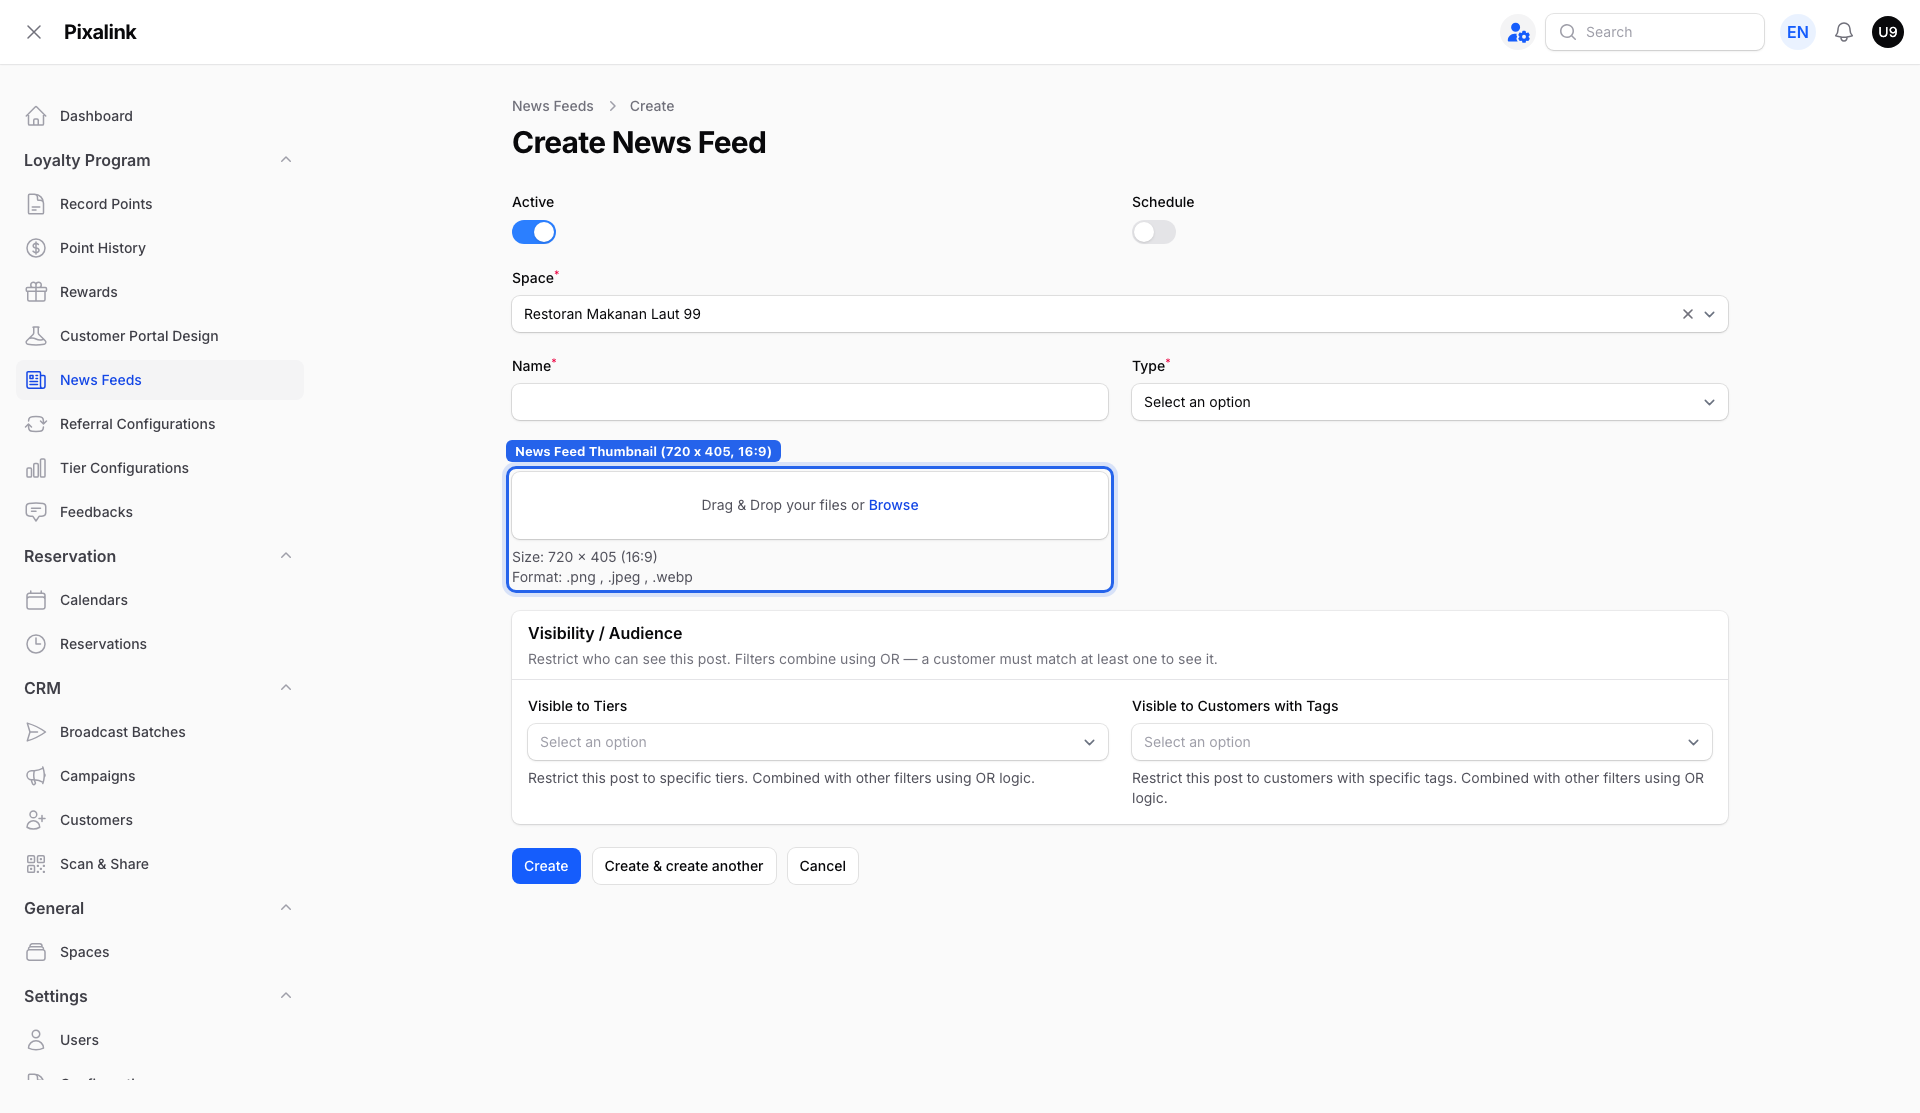Image resolution: width=1920 pixels, height=1113 pixels.
Task: Go to Spaces under General
Action: pos(160,952)
